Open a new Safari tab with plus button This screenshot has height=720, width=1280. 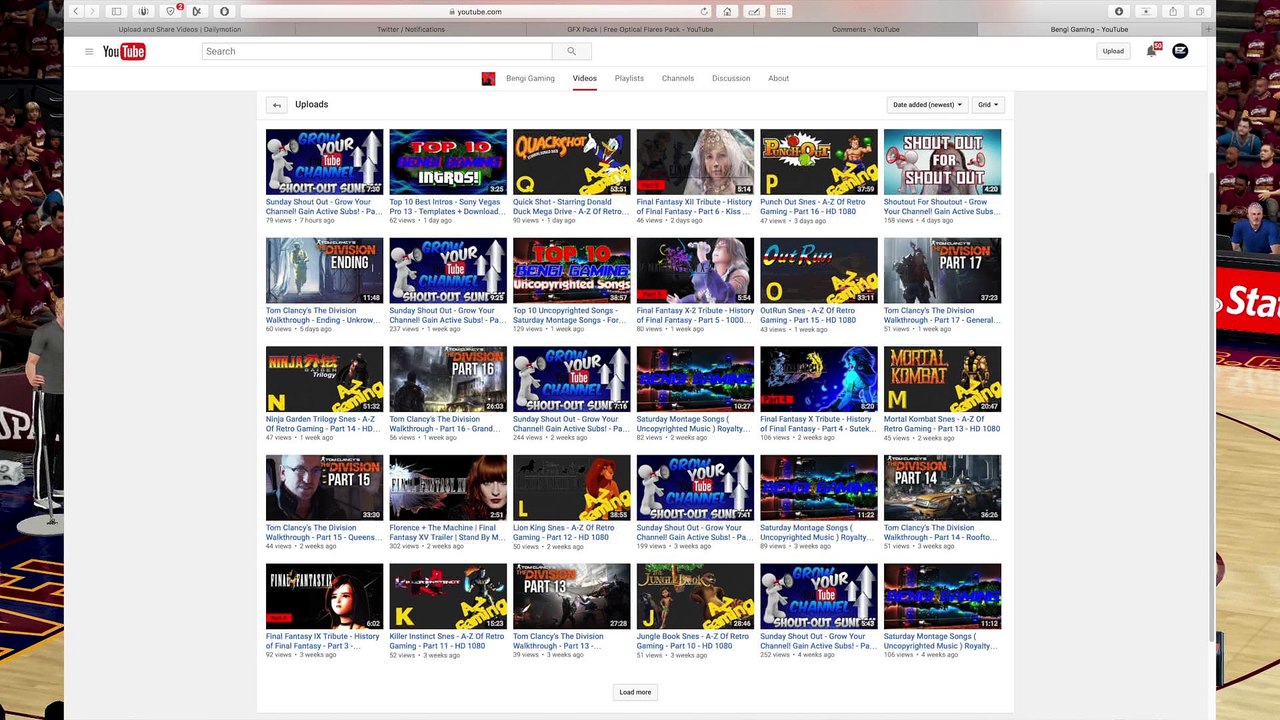pyautogui.click(x=1208, y=29)
